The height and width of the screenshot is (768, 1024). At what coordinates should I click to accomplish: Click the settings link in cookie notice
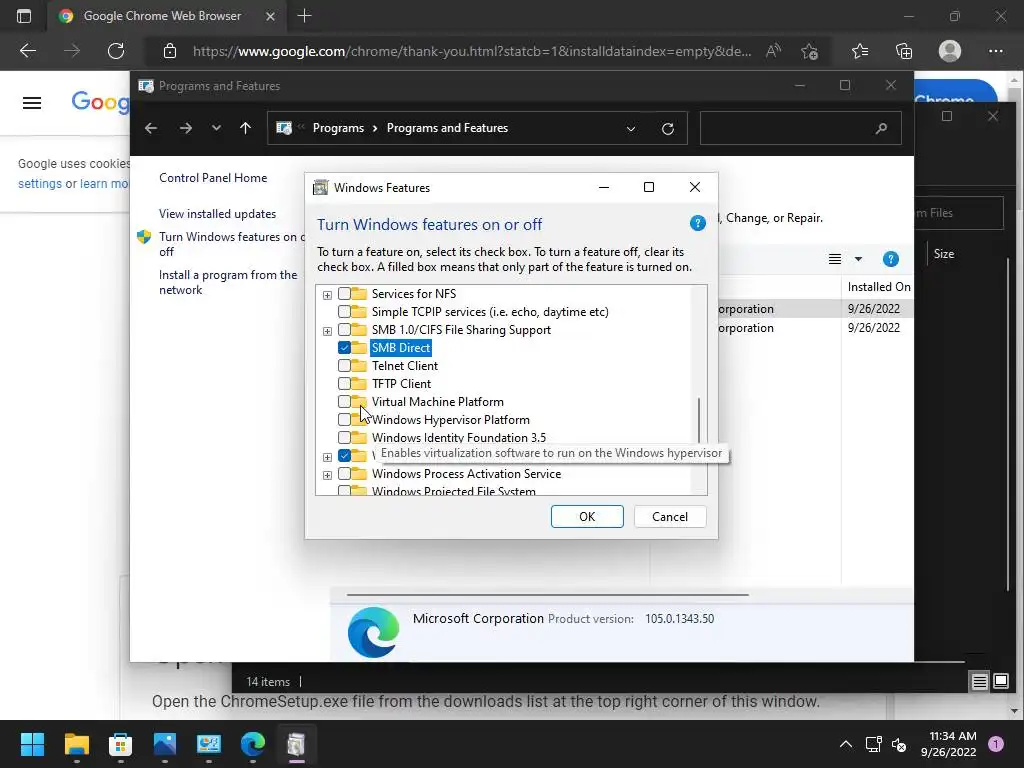pos(40,184)
